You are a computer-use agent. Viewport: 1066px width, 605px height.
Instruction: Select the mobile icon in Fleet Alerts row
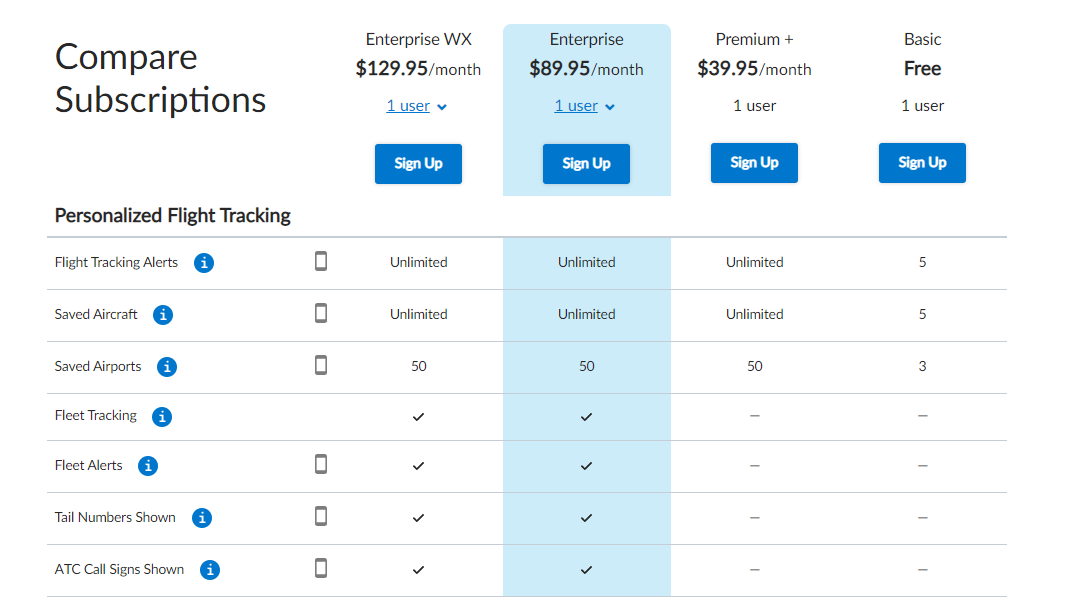[320, 464]
